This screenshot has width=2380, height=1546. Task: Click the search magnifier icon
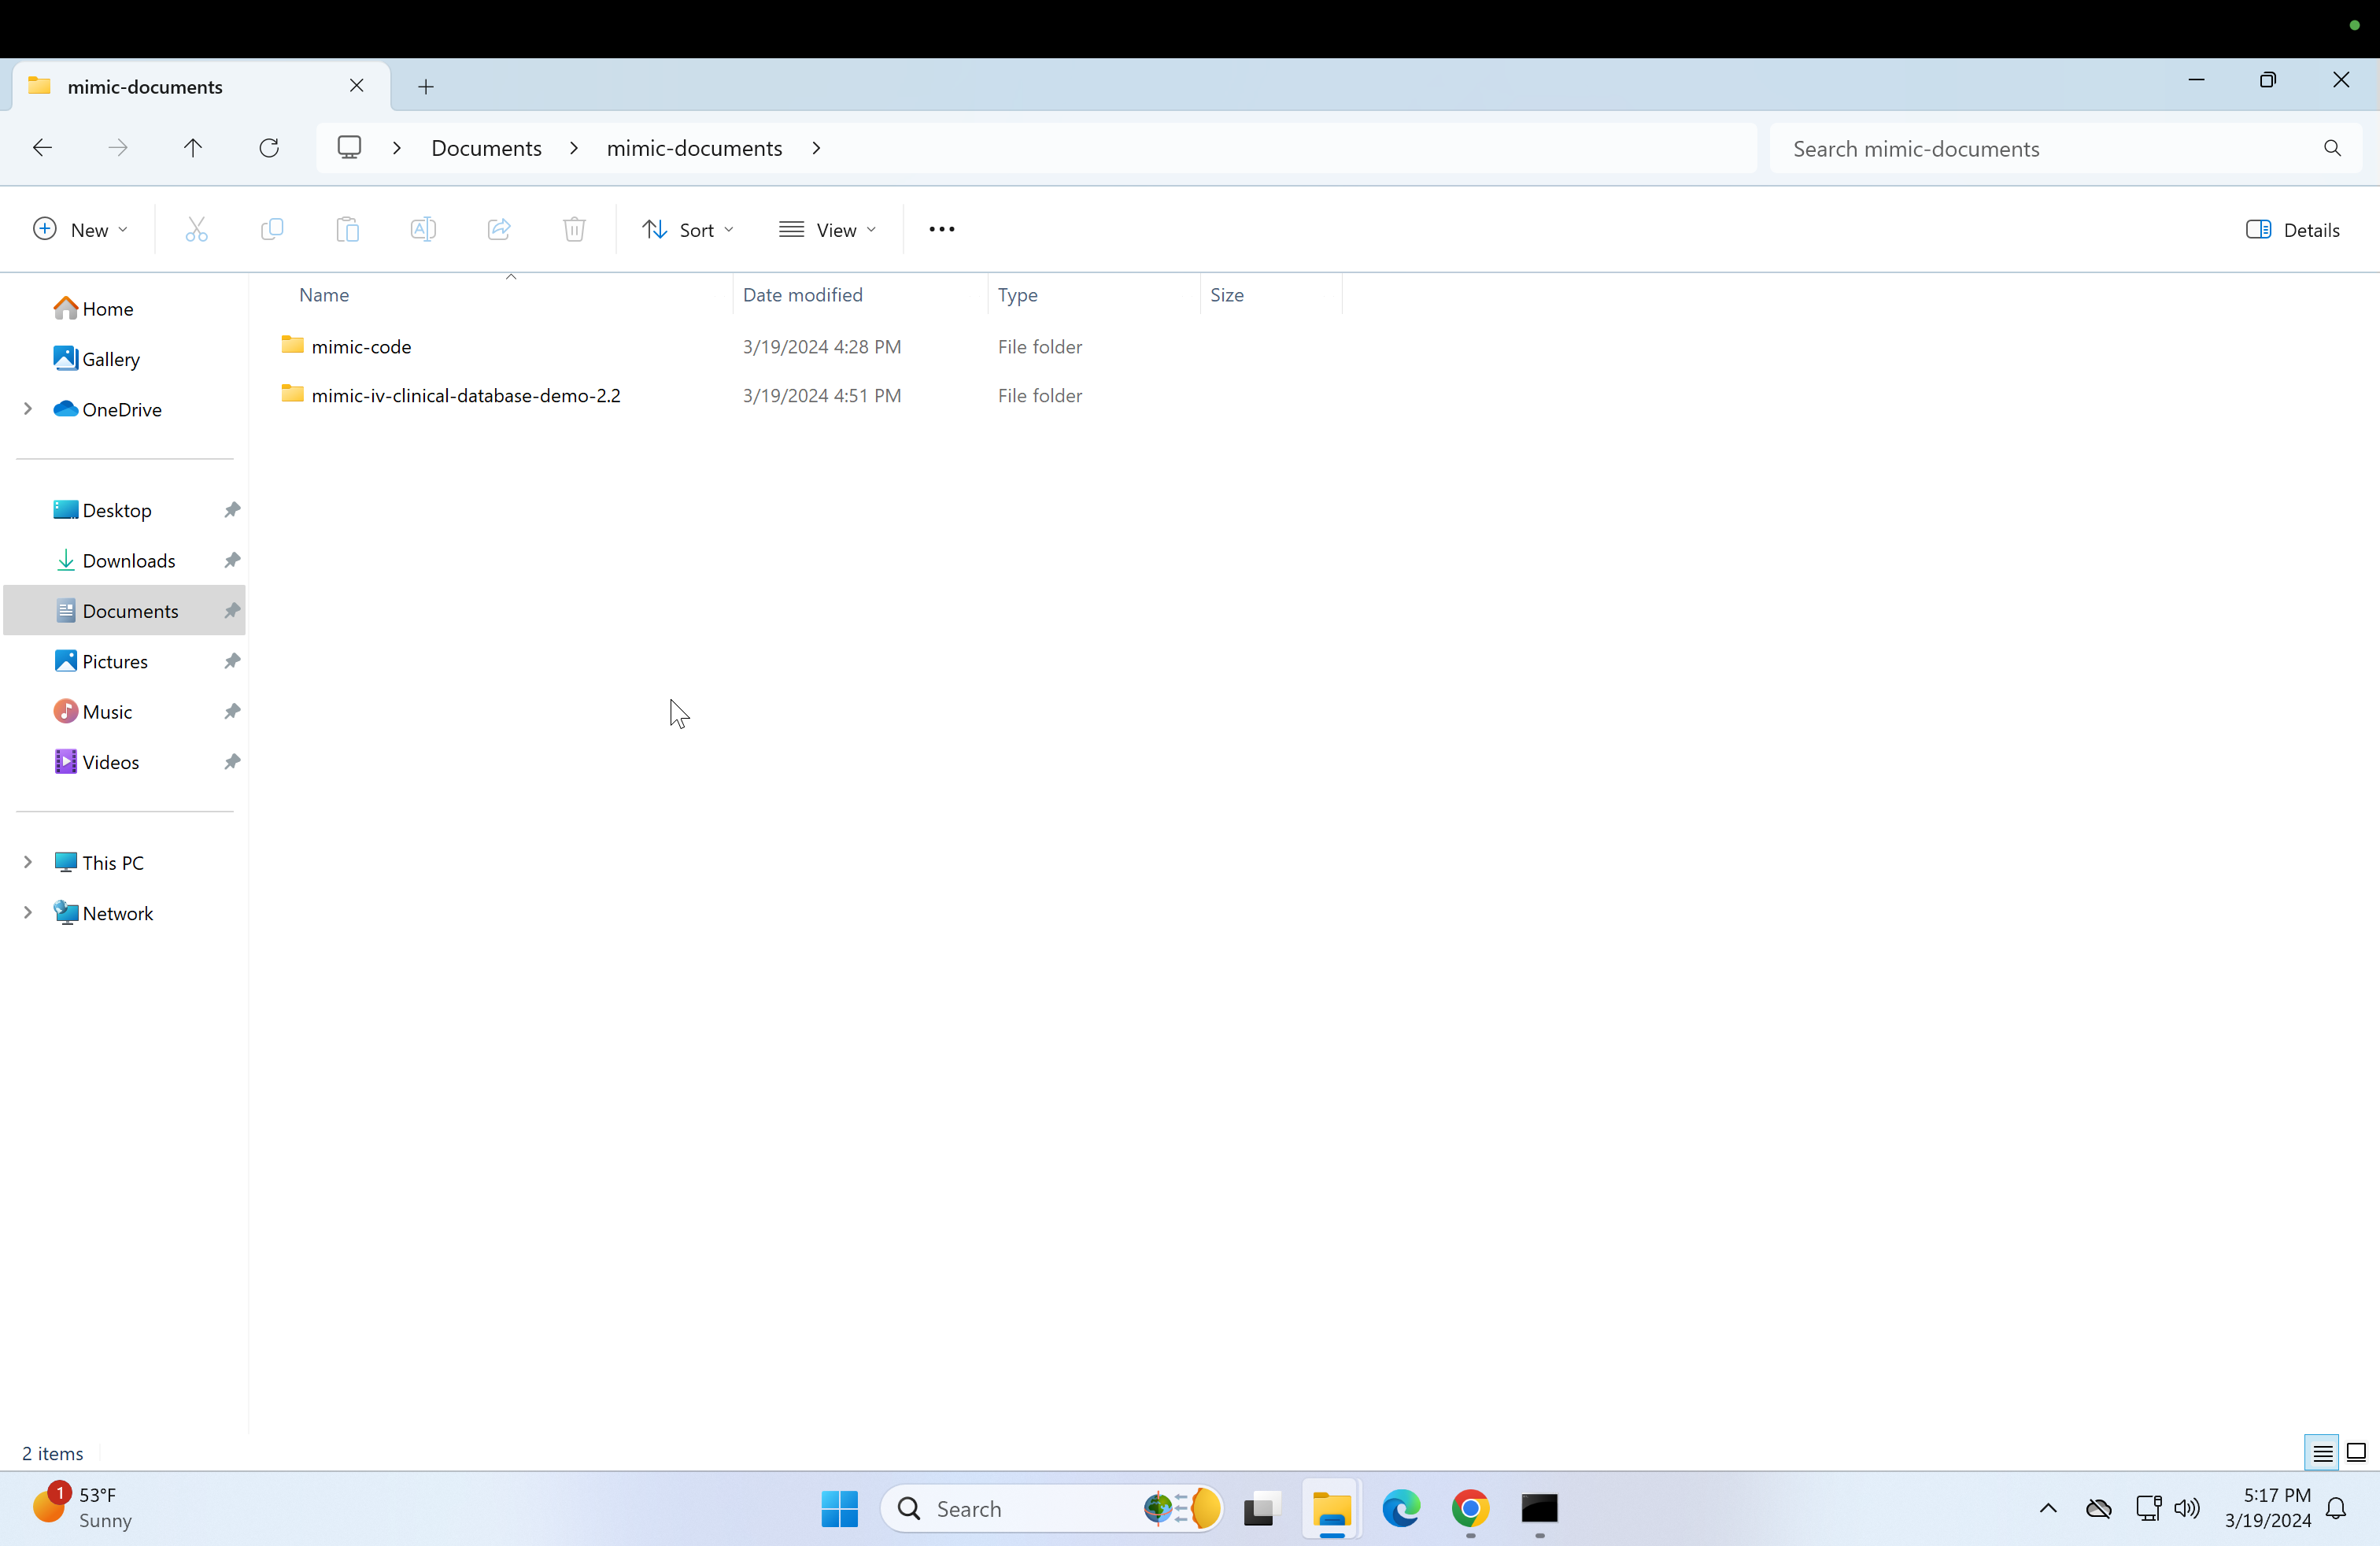pos(2332,149)
